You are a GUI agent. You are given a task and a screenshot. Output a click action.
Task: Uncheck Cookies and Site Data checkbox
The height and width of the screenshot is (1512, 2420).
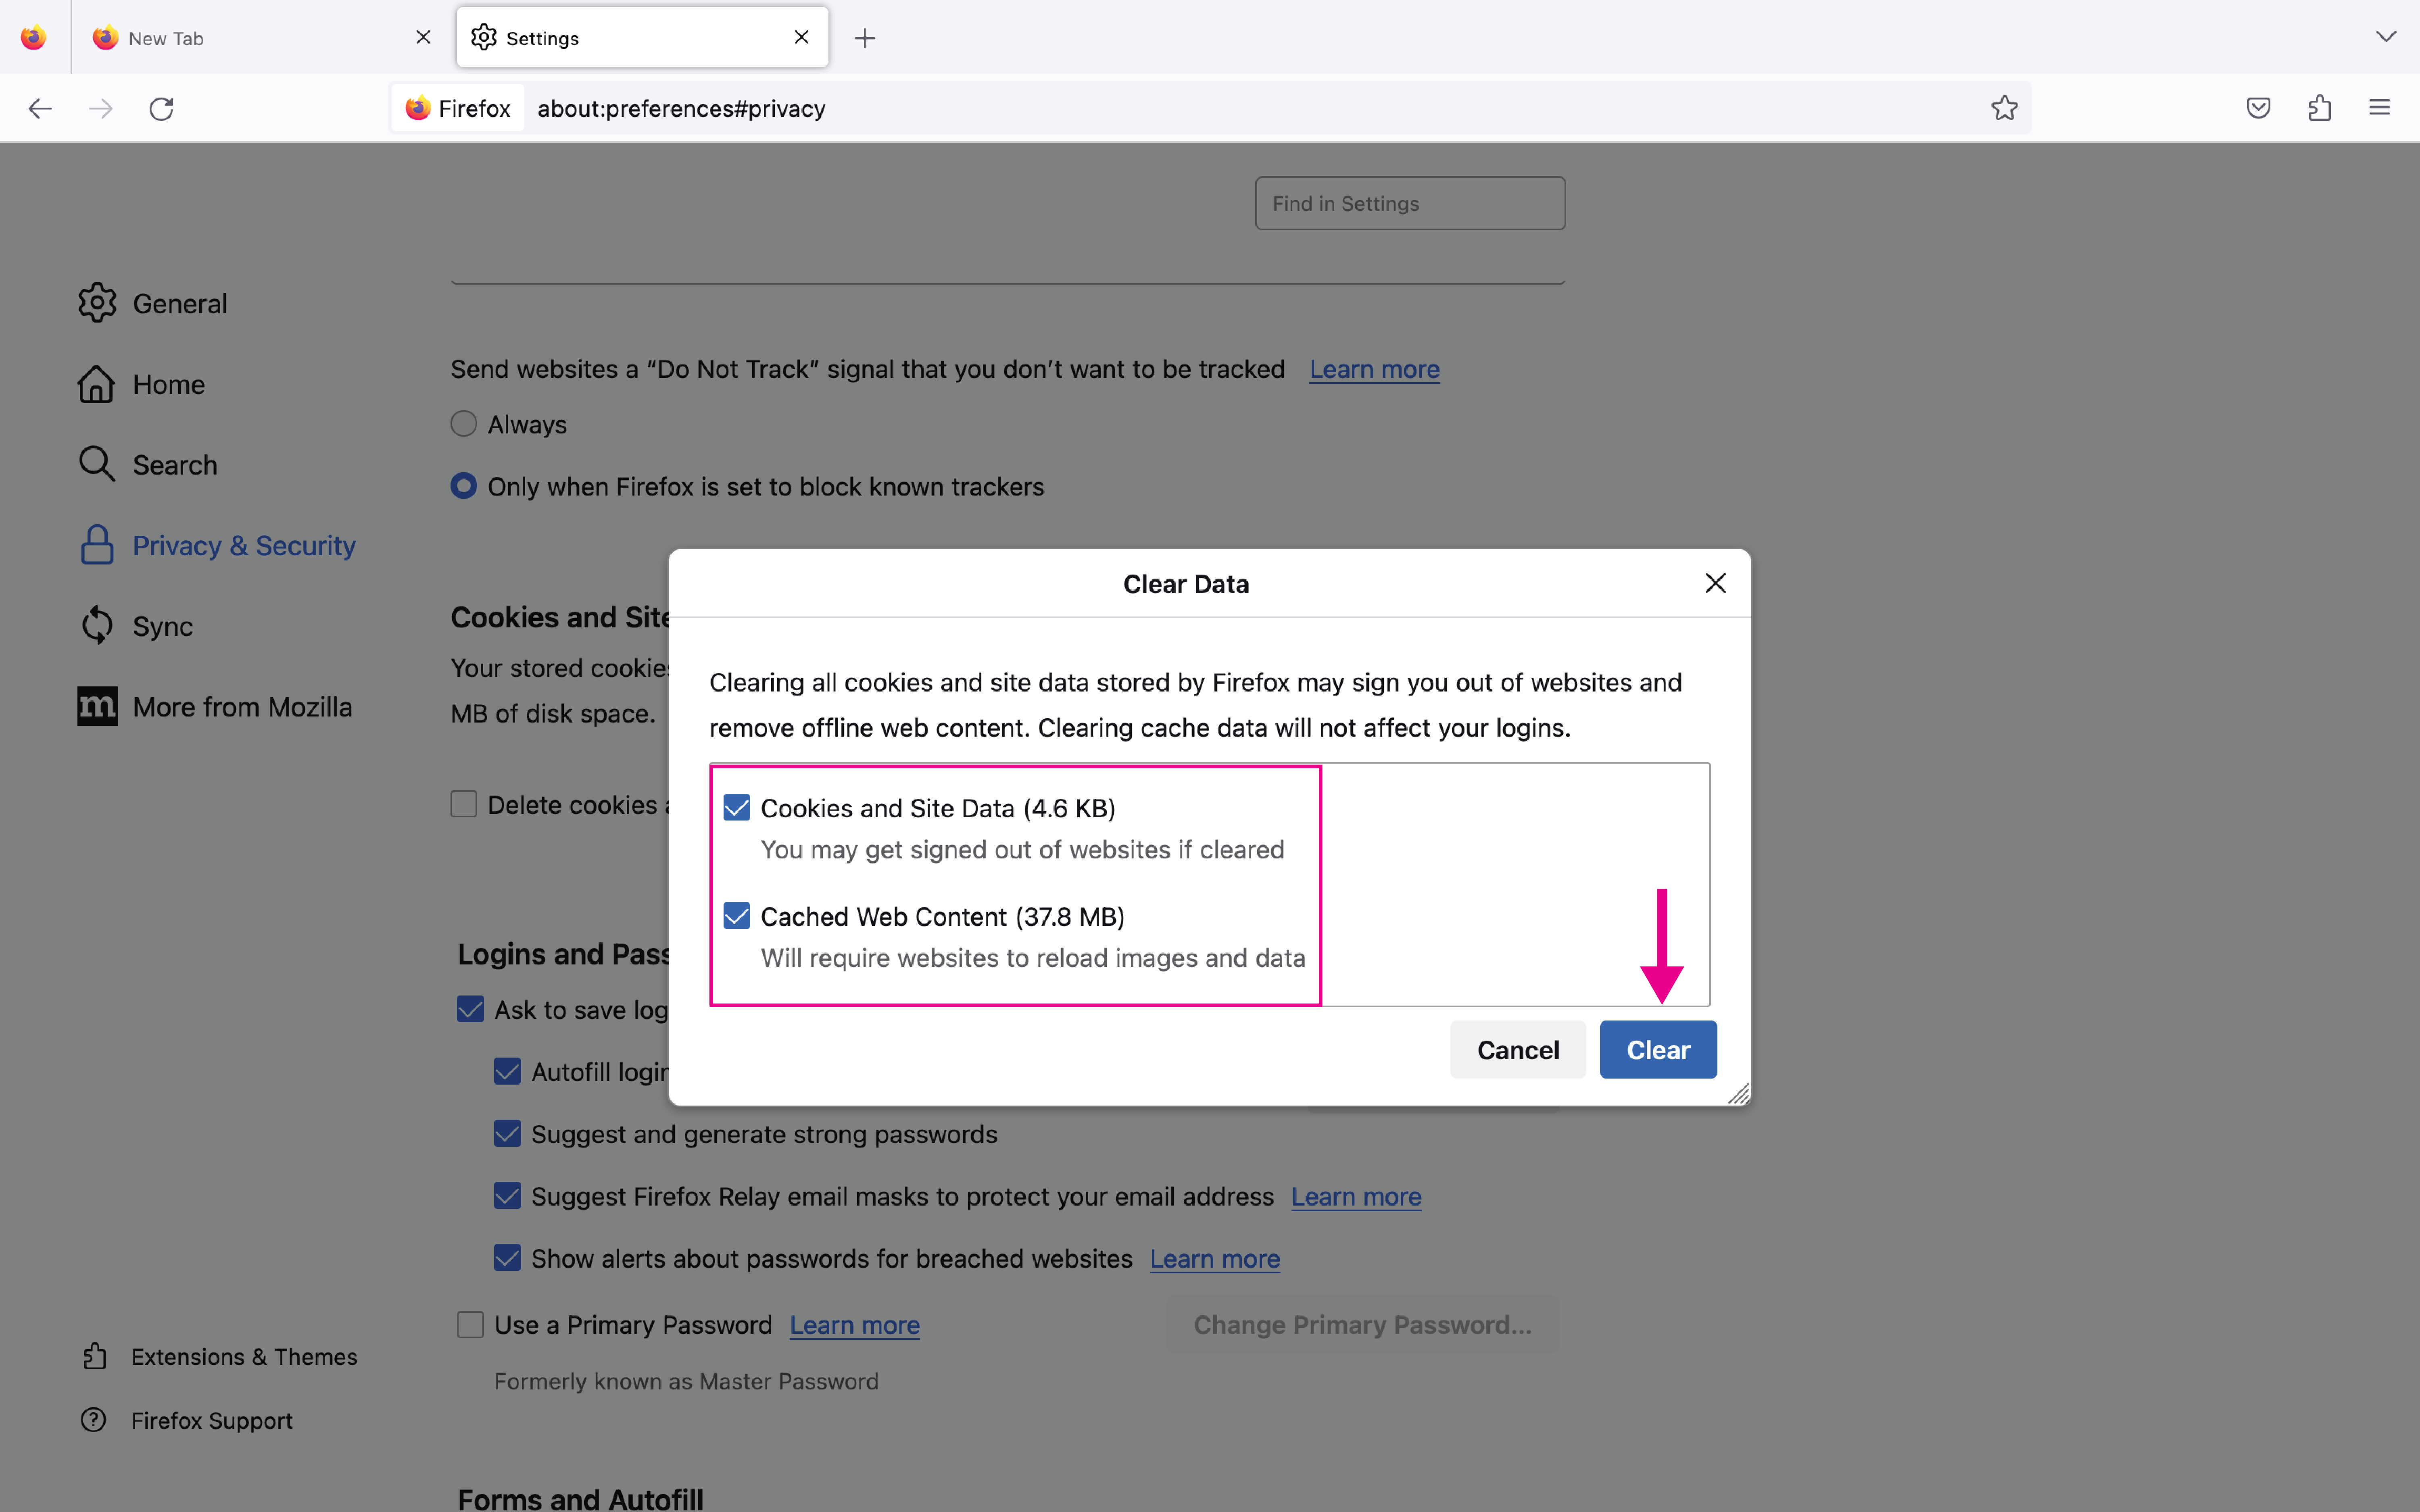click(737, 808)
